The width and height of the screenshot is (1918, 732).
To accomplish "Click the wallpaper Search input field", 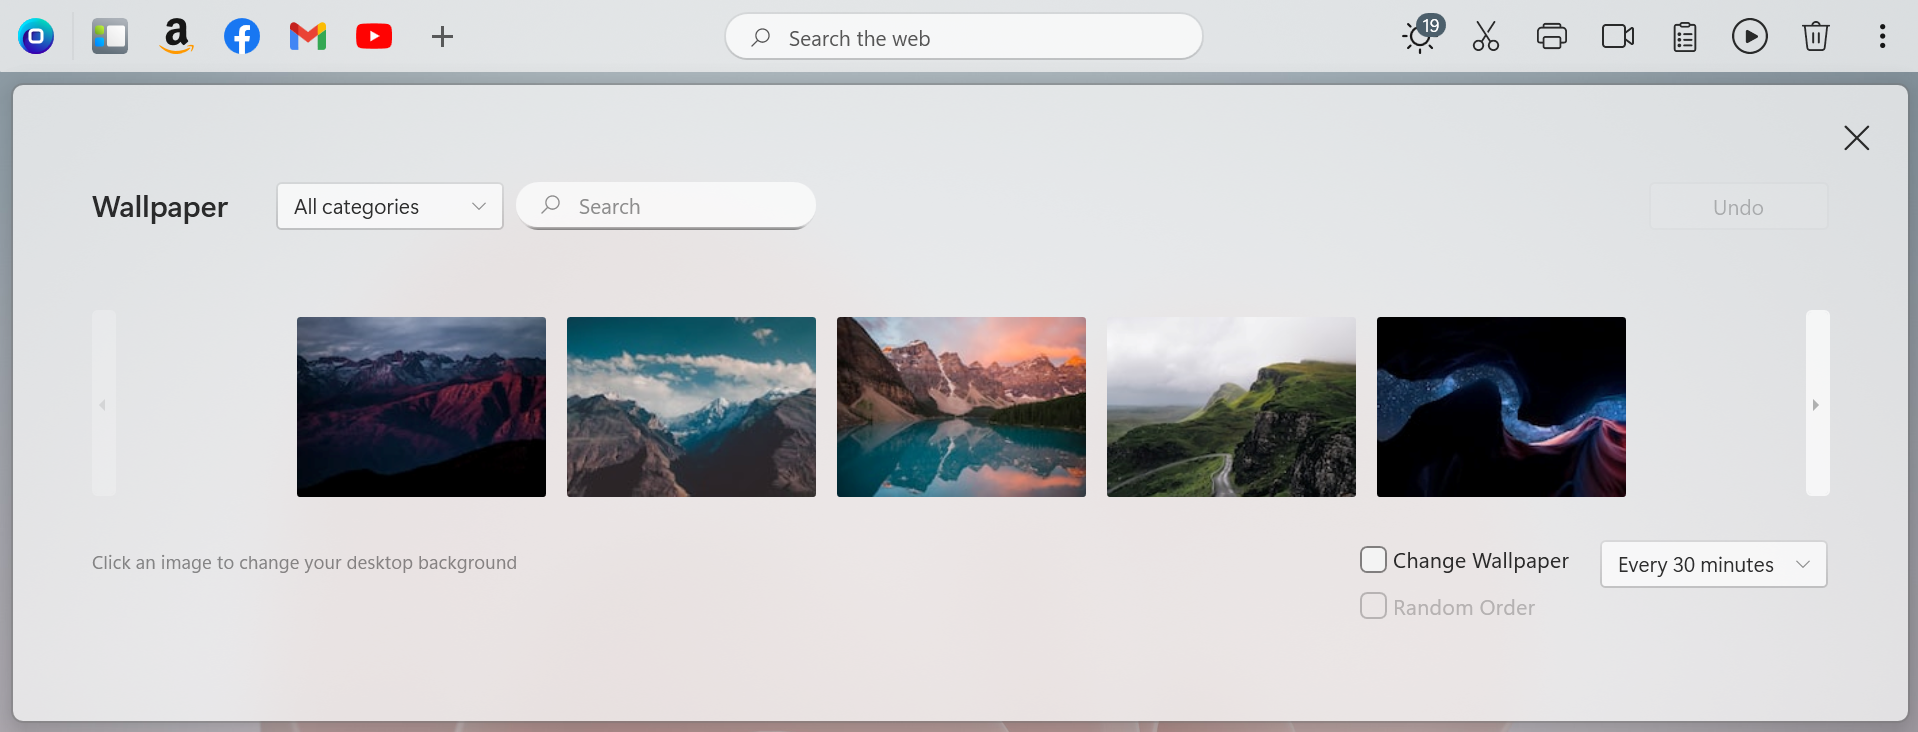I will coord(666,206).
